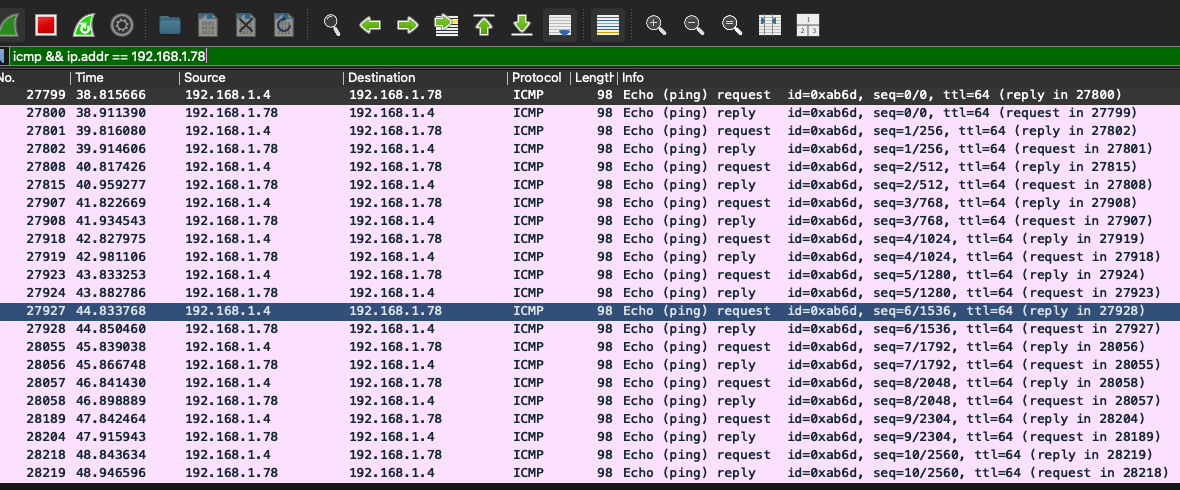1180x490 pixels.
Task: Select packet number 27815
Action: point(590,185)
